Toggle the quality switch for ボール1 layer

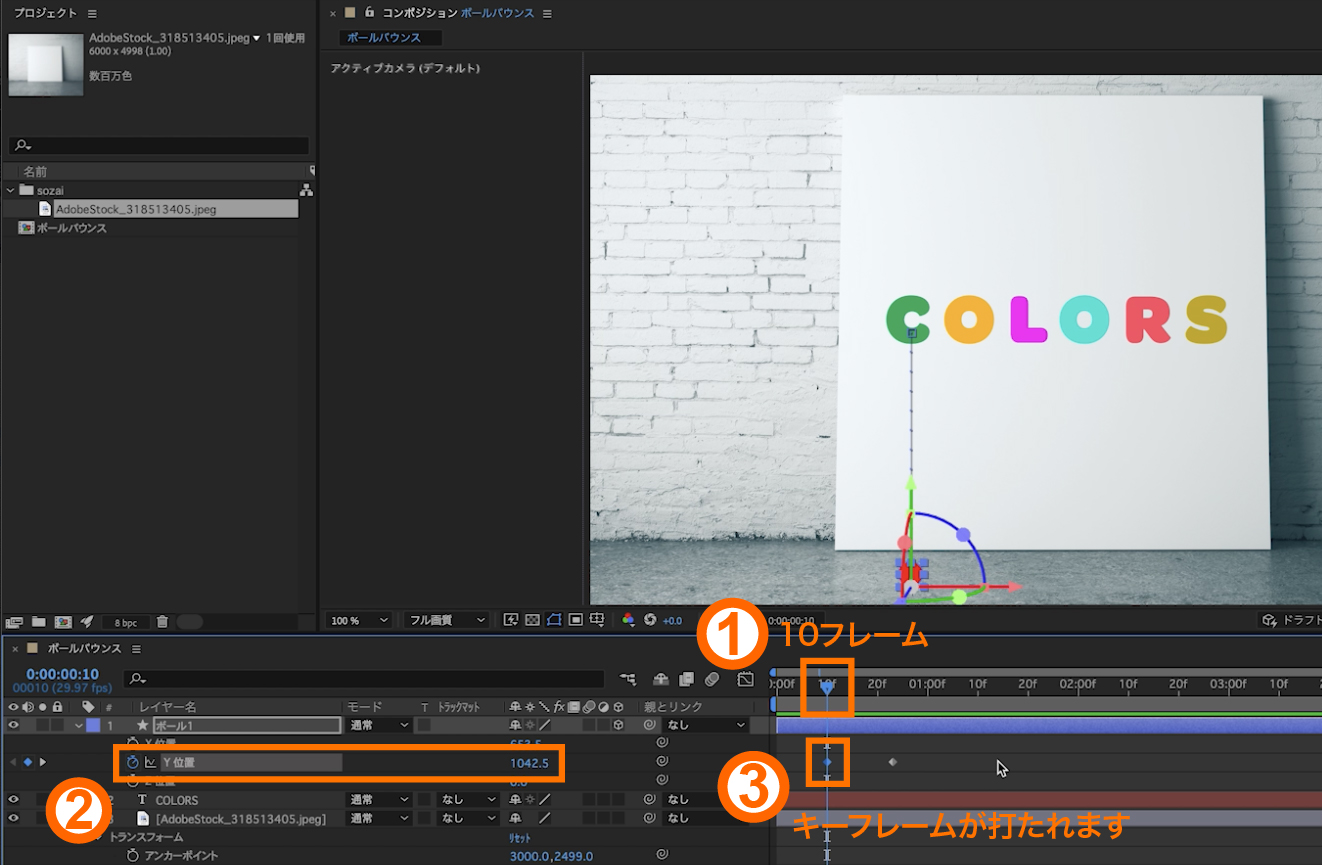(546, 725)
